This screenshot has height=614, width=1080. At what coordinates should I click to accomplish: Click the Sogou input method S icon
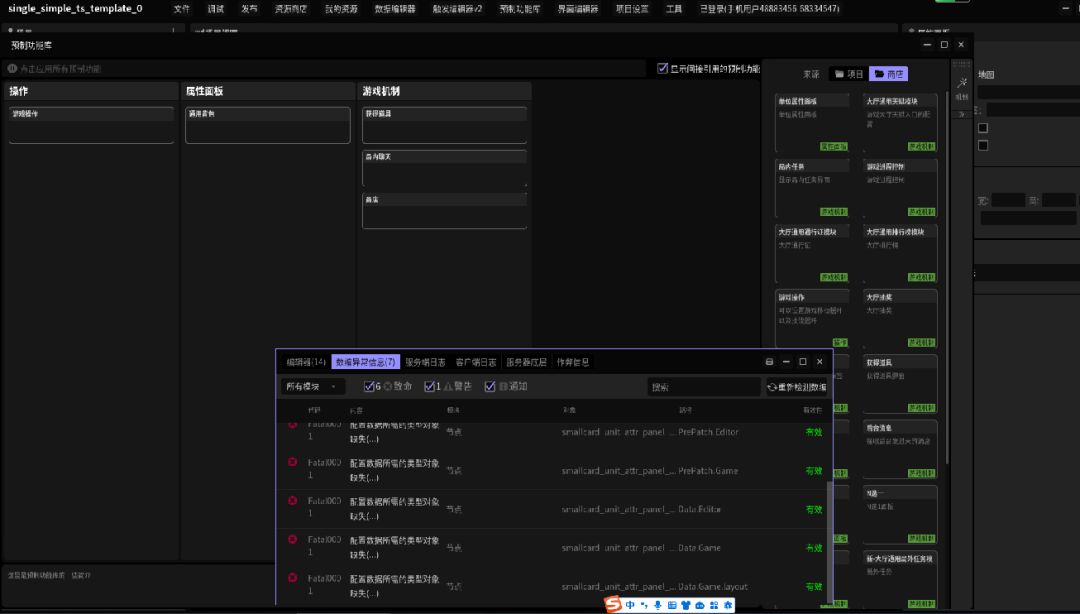coord(614,605)
